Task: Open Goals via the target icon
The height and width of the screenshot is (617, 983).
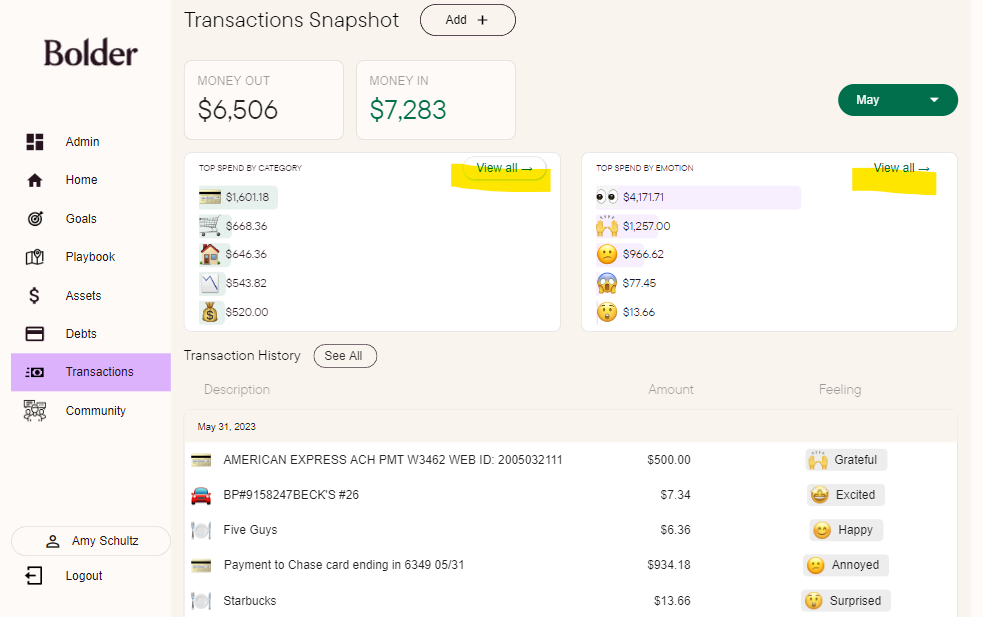Action: (35, 219)
